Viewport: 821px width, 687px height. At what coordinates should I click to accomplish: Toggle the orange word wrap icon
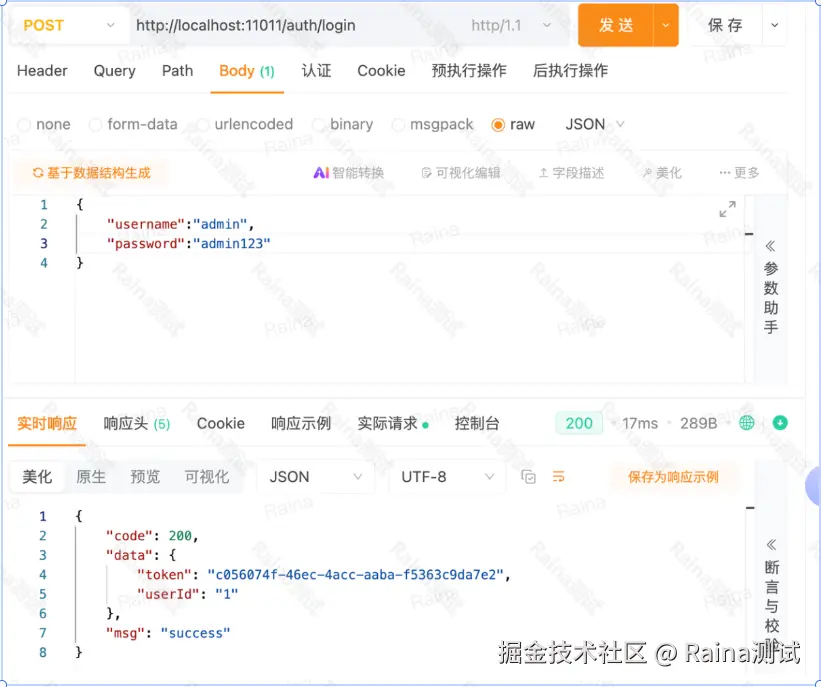[x=559, y=477]
